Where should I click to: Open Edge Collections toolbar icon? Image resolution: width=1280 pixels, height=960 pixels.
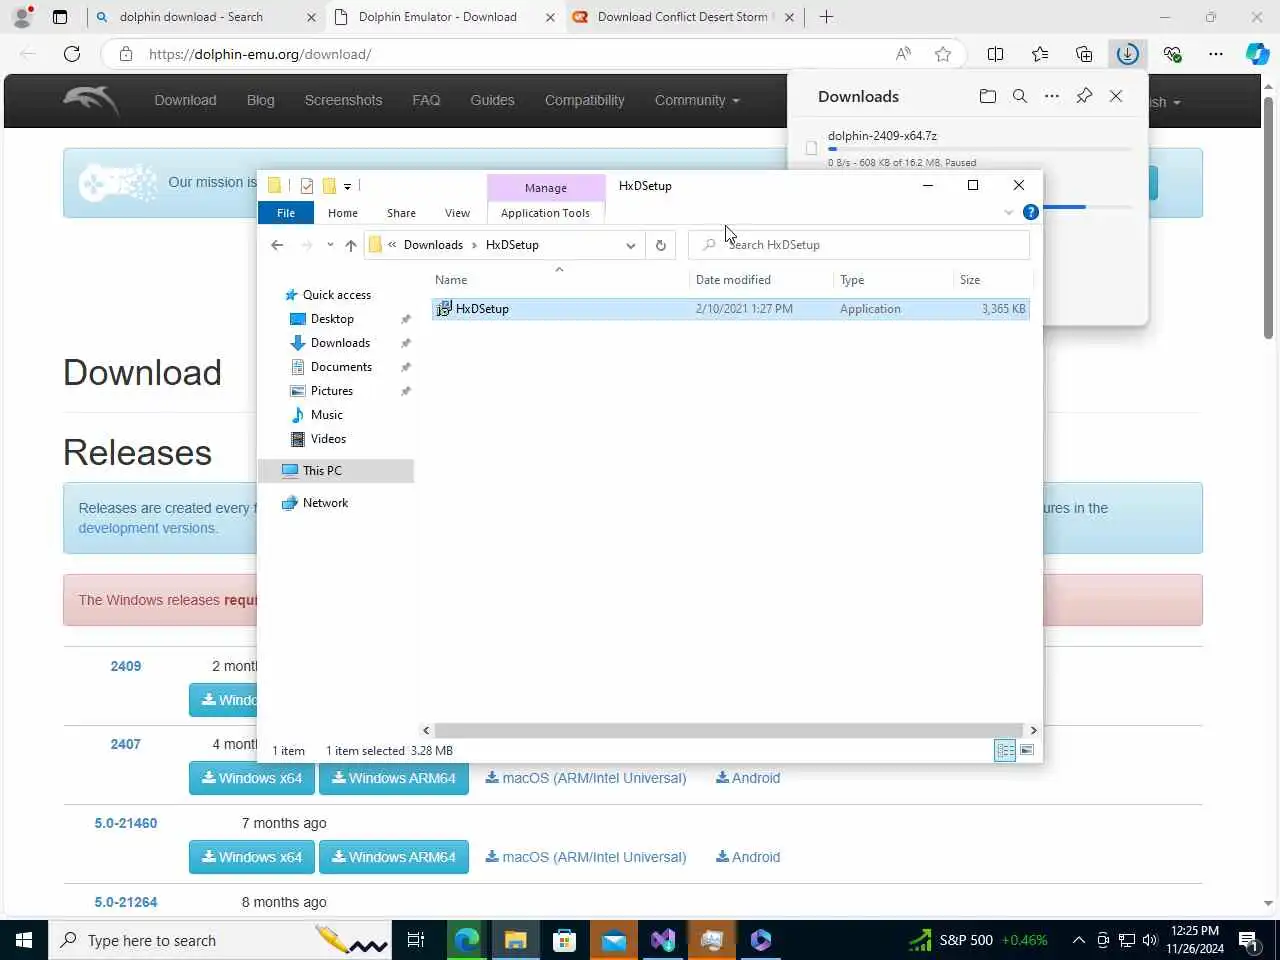point(1084,54)
